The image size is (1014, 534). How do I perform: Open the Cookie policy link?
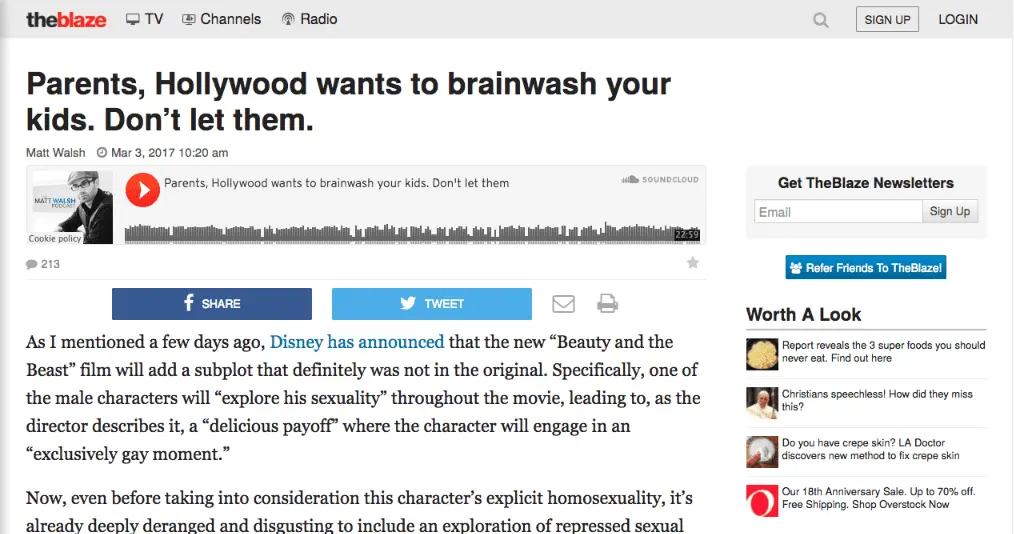tap(55, 239)
